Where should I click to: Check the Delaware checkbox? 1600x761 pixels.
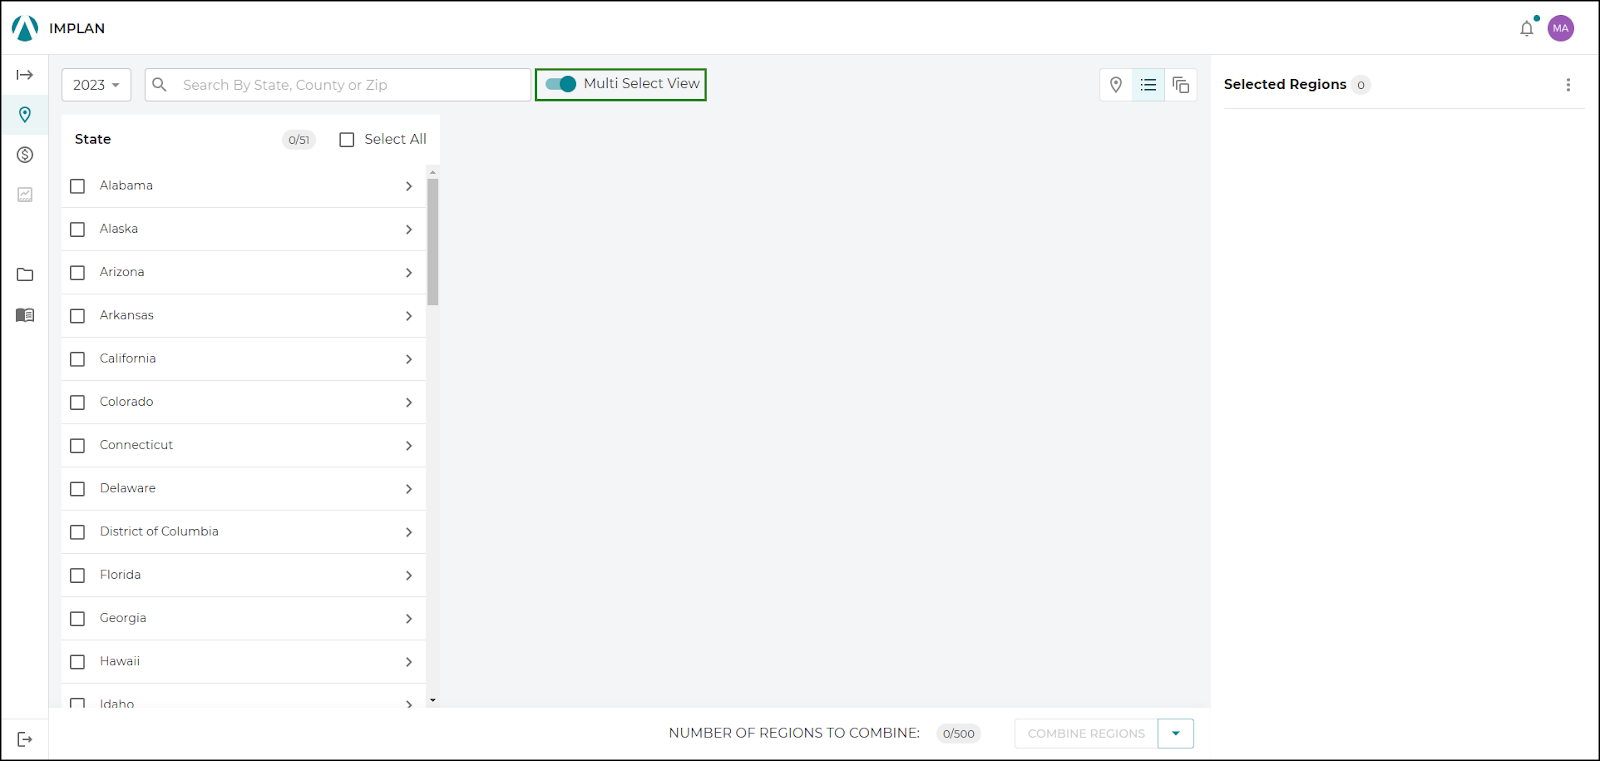coord(77,489)
